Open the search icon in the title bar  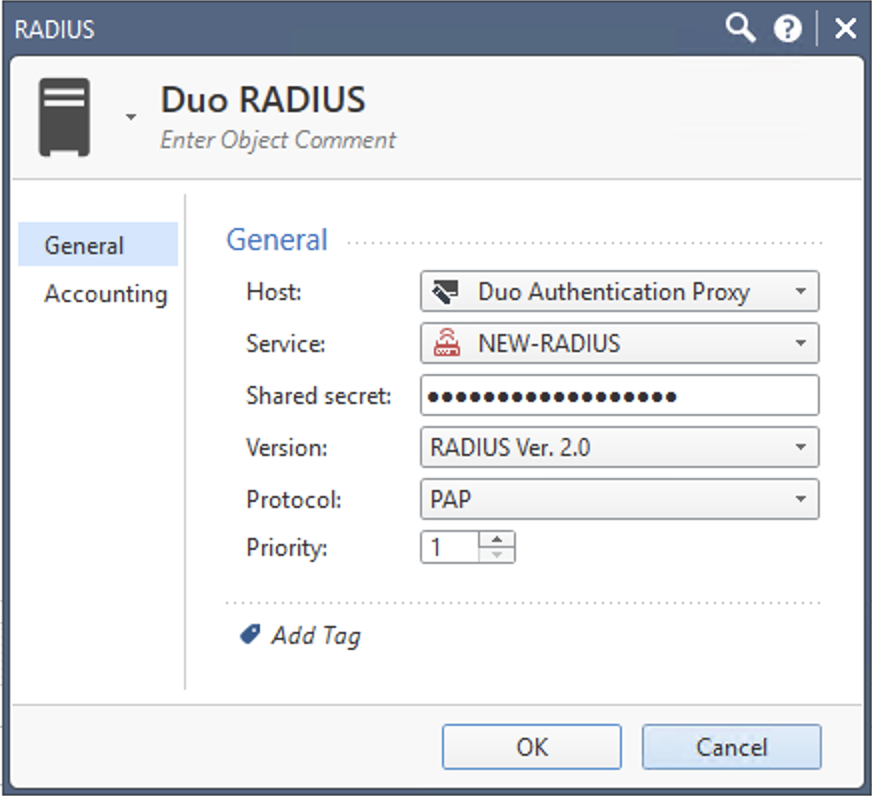[x=740, y=28]
